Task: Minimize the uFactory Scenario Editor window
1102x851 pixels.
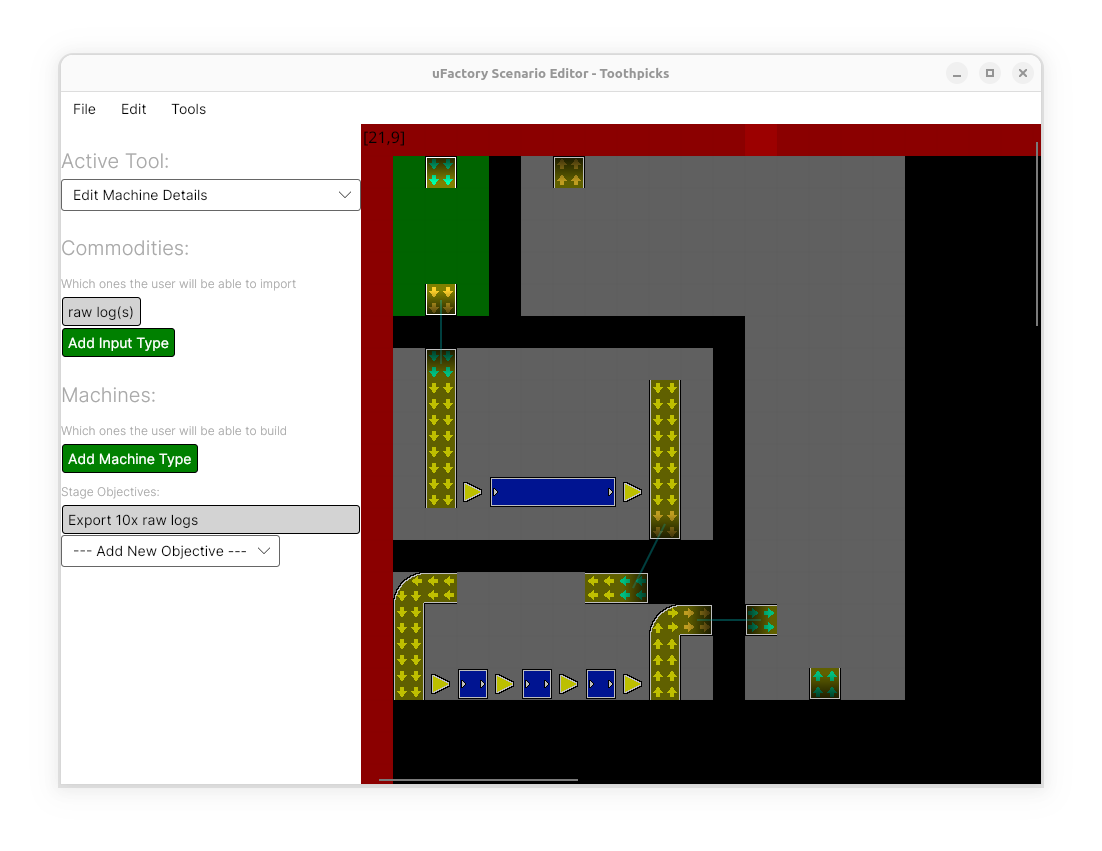Action: pos(957,73)
